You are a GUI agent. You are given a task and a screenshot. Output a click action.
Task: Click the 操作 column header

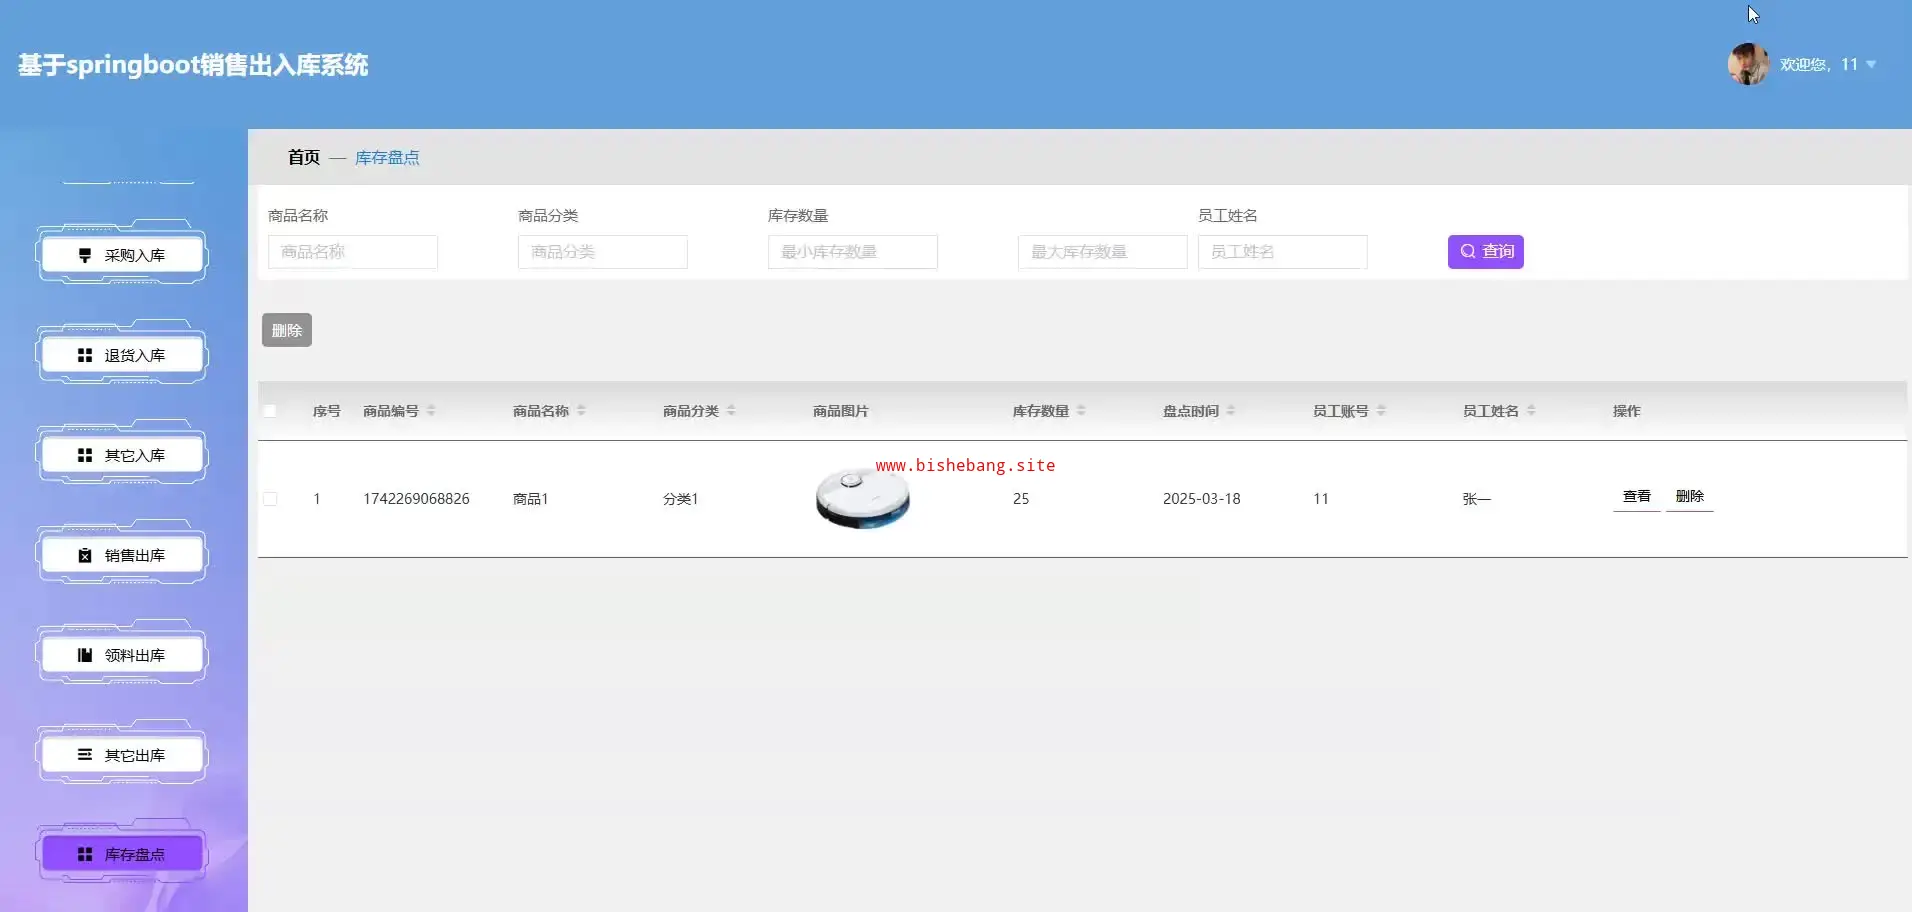(1626, 411)
